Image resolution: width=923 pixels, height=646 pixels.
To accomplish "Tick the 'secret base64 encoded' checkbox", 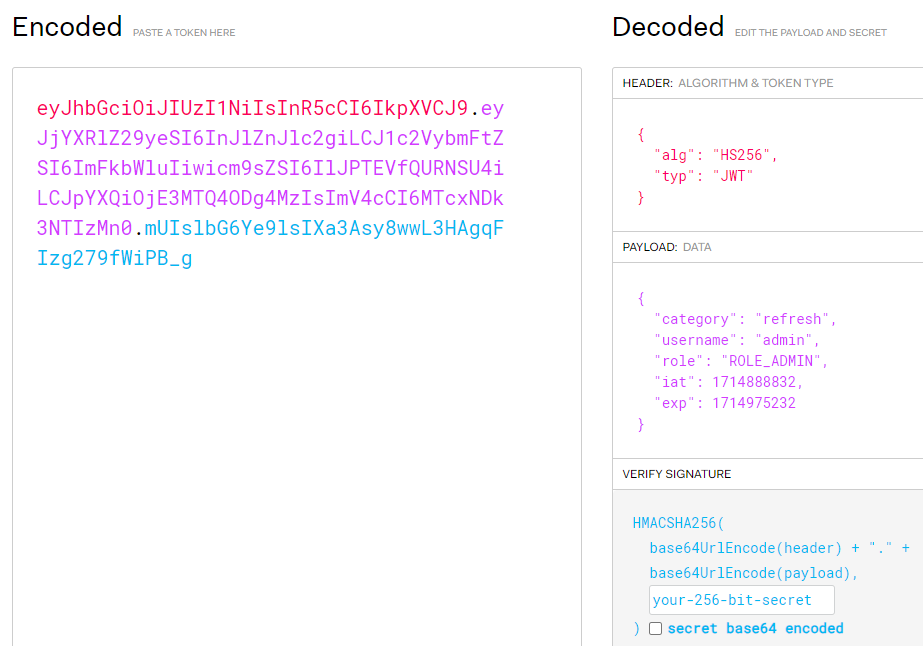I will click(655, 628).
